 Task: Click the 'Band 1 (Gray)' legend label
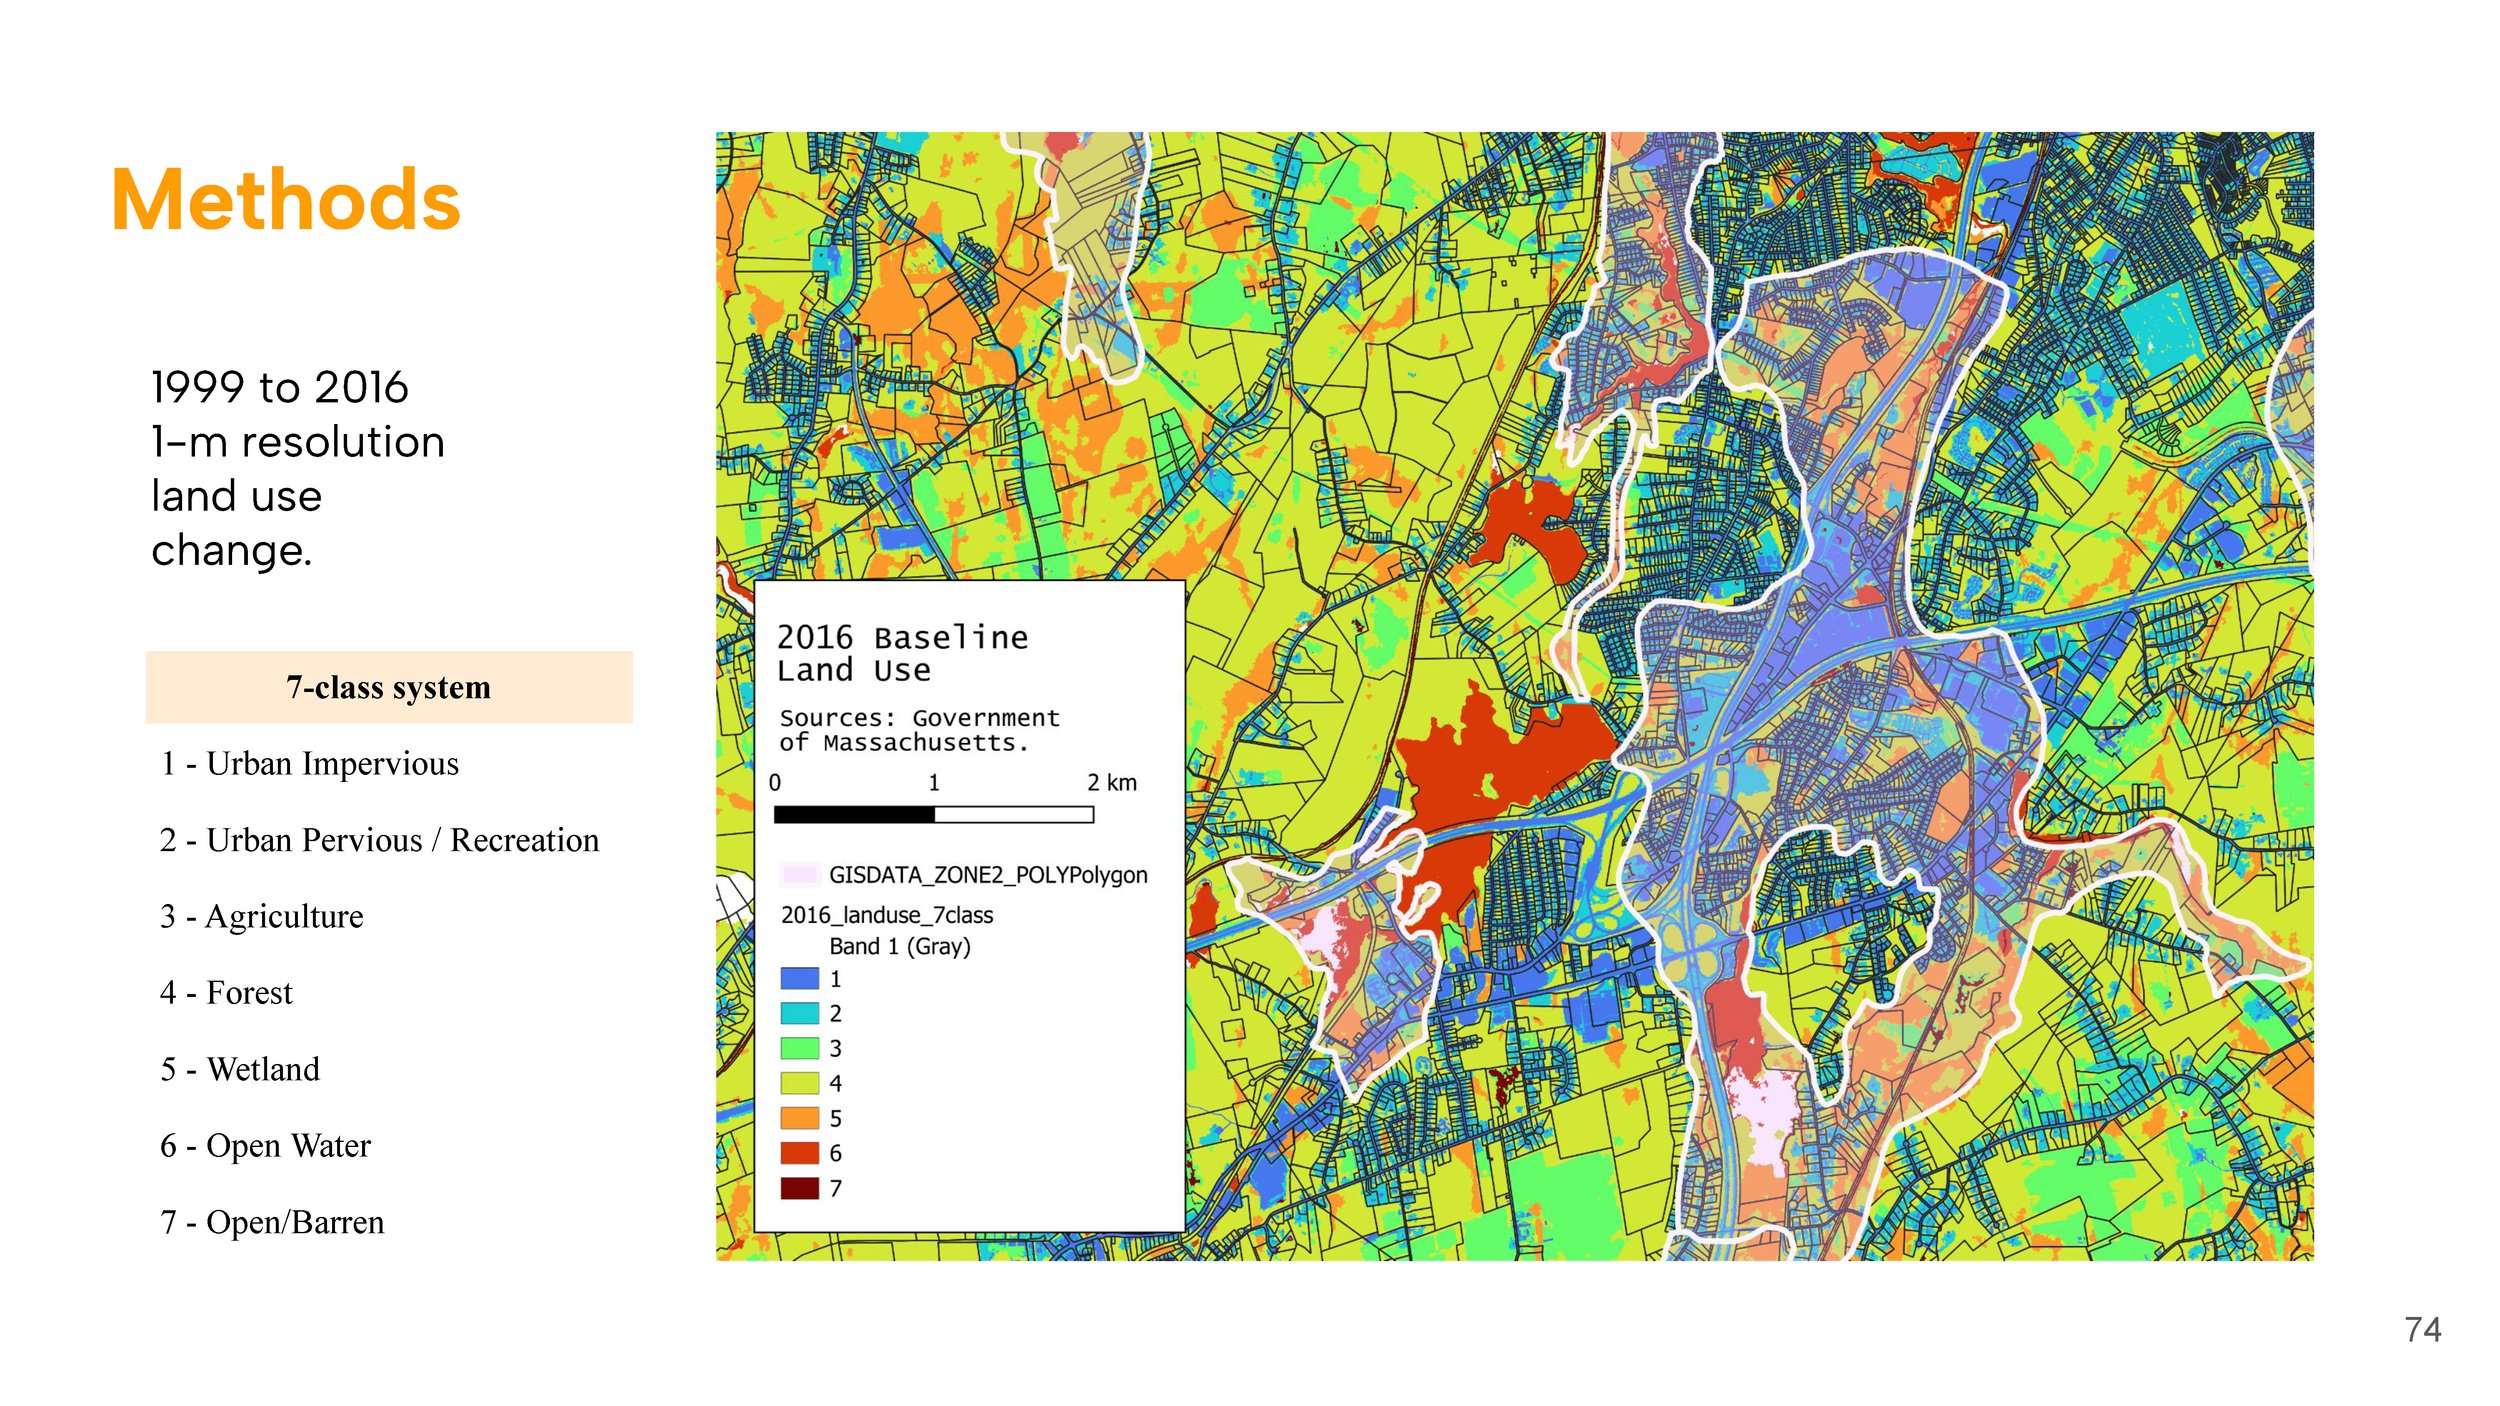click(900, 946)
